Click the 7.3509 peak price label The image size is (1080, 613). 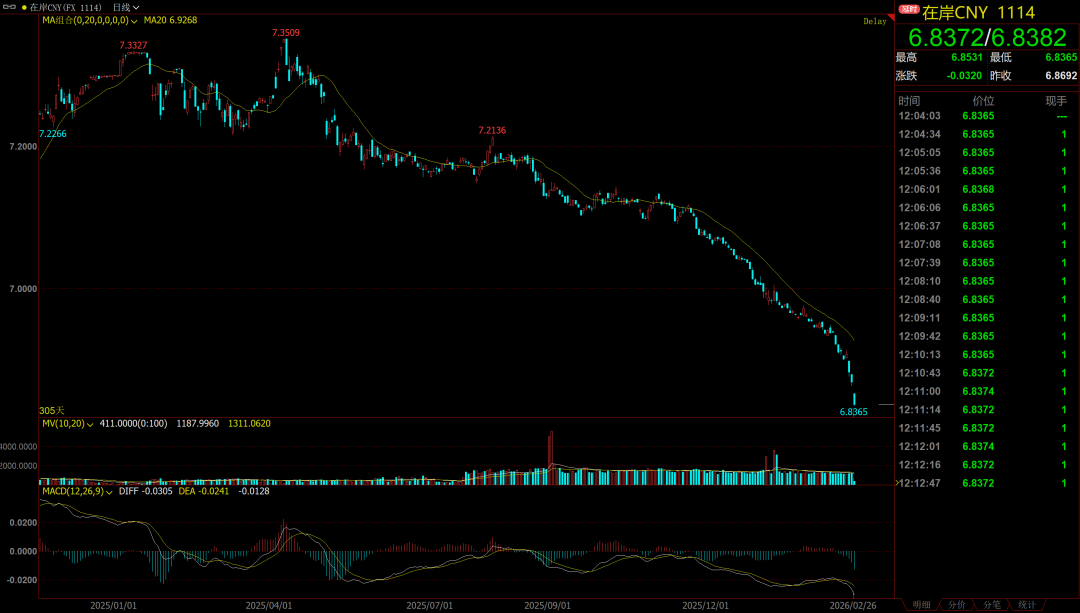(285, 33)
